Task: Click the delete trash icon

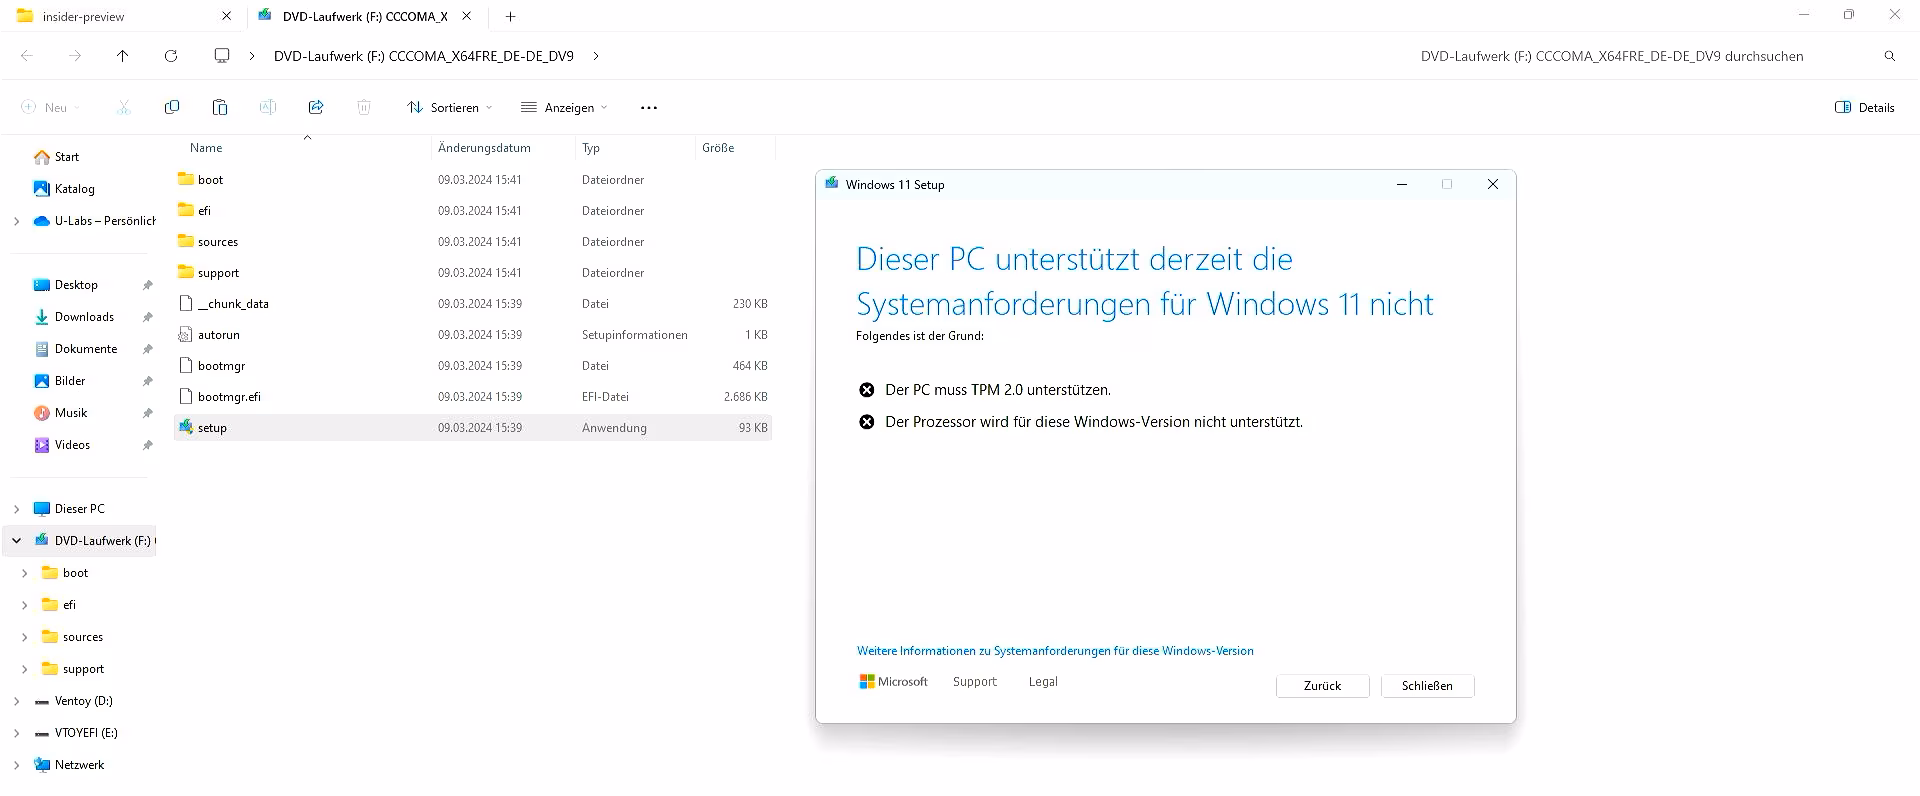Action: [364, 107]
